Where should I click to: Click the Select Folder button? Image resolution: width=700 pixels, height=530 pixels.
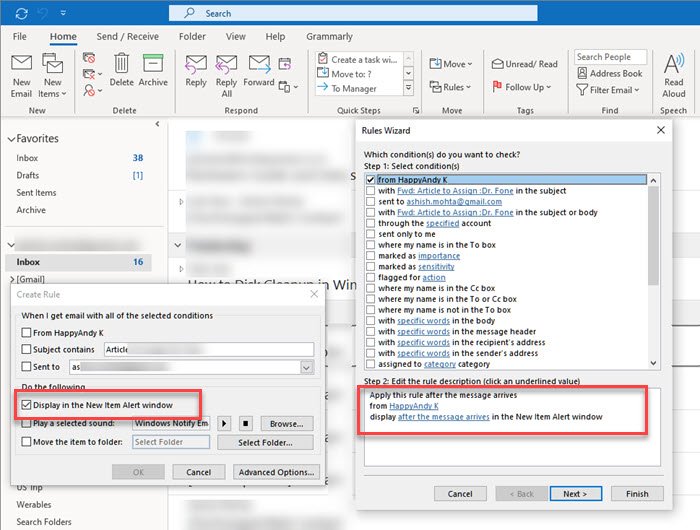265,442
